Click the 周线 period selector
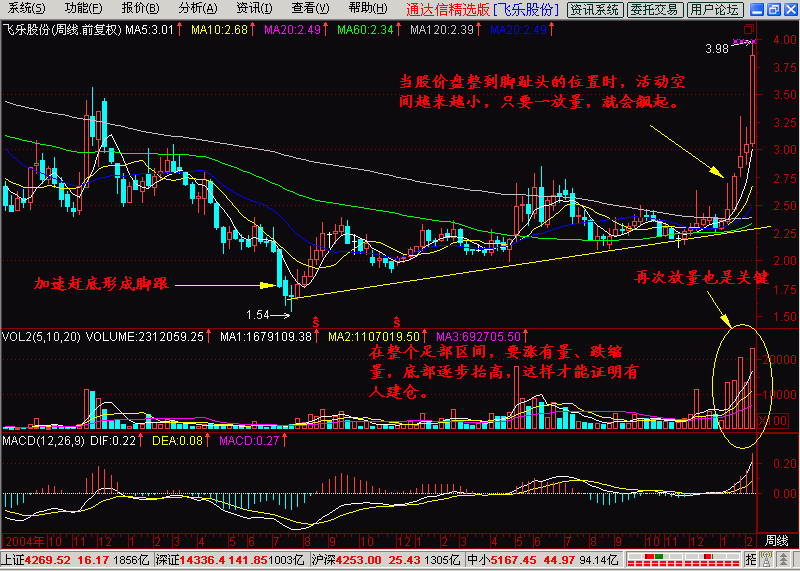Screen dimensions: 800x571 tap(777, 540)
